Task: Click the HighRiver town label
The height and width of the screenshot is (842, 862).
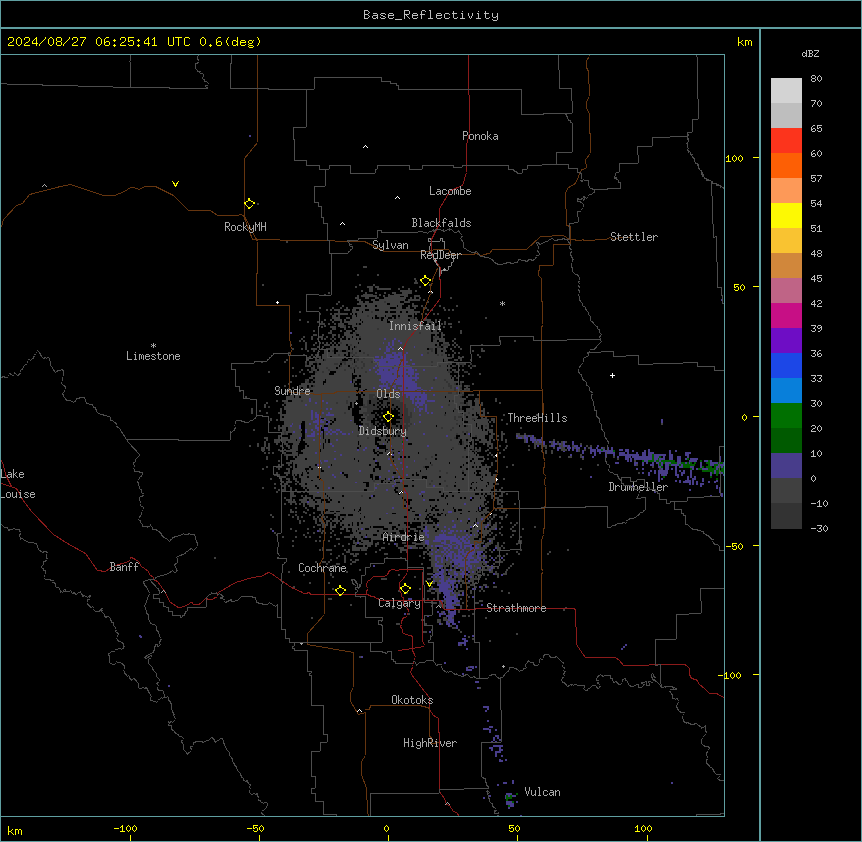Action: (430, 743)
